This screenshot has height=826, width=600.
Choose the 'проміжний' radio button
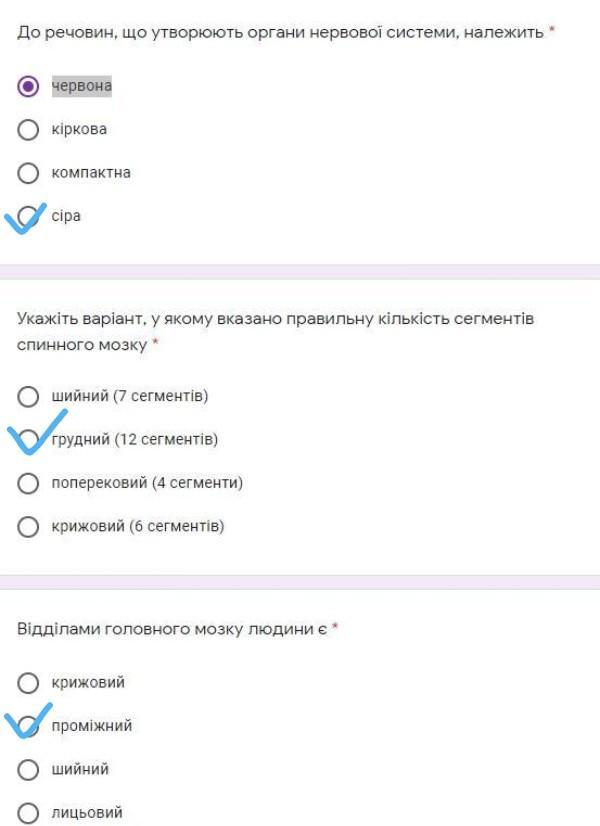click(30, 726)
